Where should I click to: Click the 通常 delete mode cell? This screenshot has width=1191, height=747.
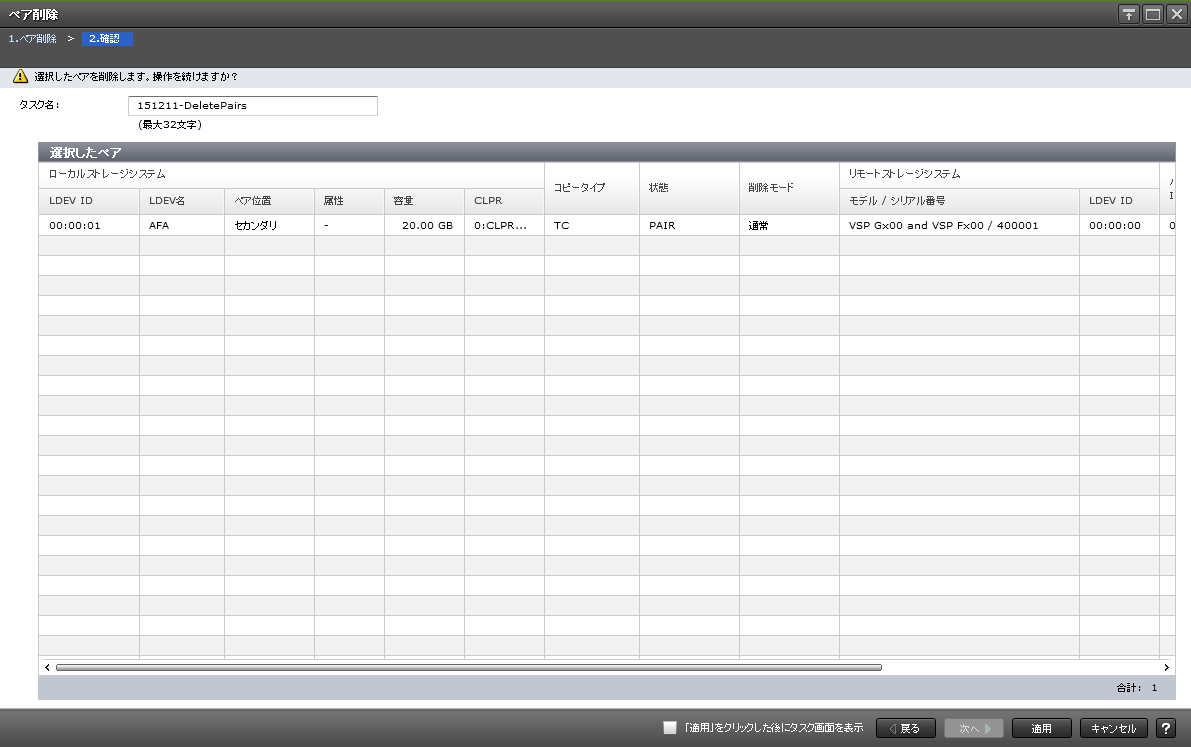pyautogui.click(x=789, y=225)
